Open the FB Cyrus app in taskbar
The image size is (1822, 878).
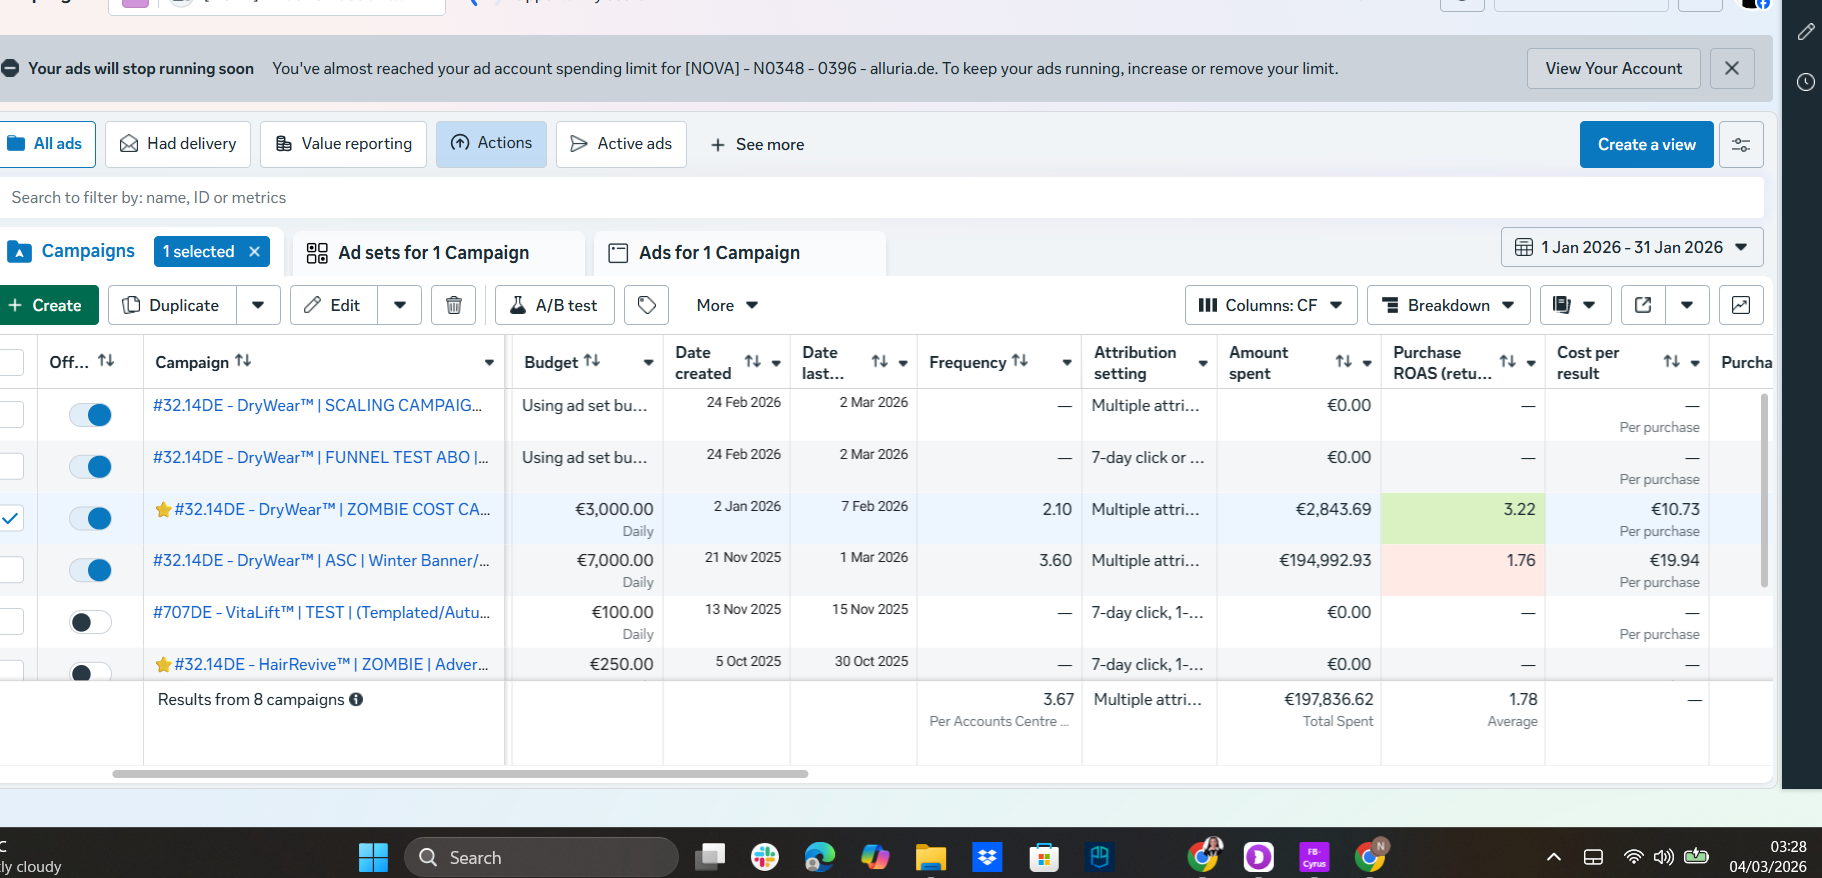[x=1314, y=857]
